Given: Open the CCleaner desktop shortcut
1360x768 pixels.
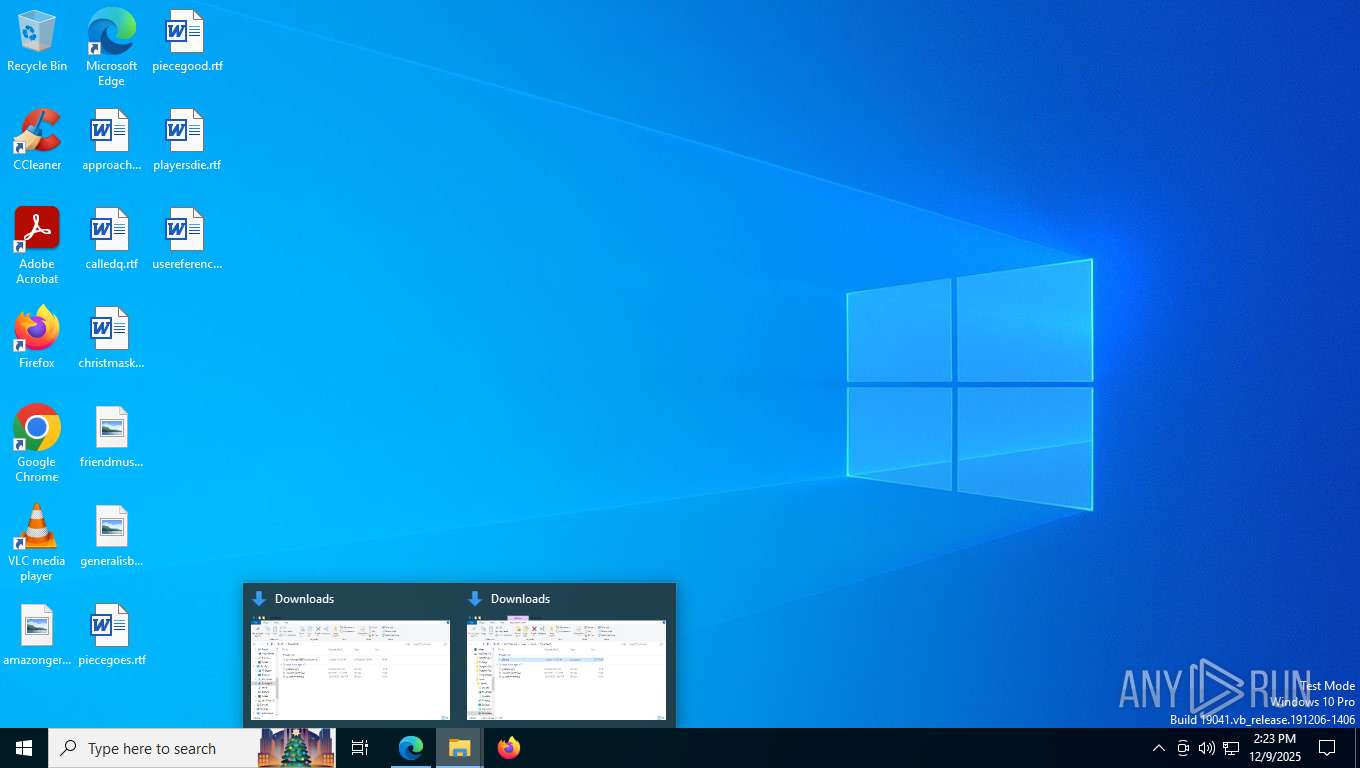Looking at the screenshot, I should (37, 141).
